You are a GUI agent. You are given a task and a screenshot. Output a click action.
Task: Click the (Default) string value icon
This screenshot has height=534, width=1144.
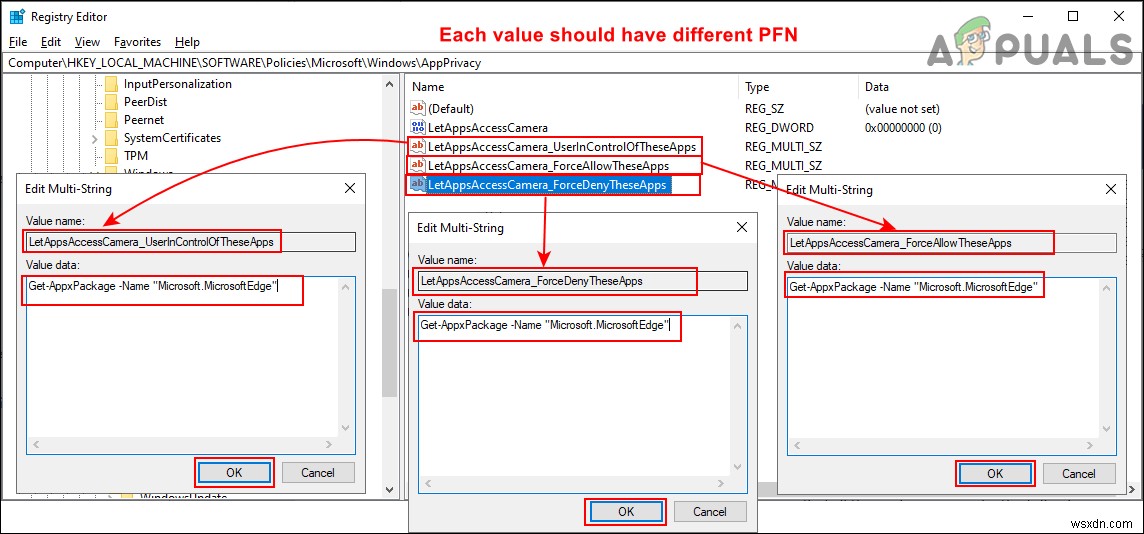417,108
